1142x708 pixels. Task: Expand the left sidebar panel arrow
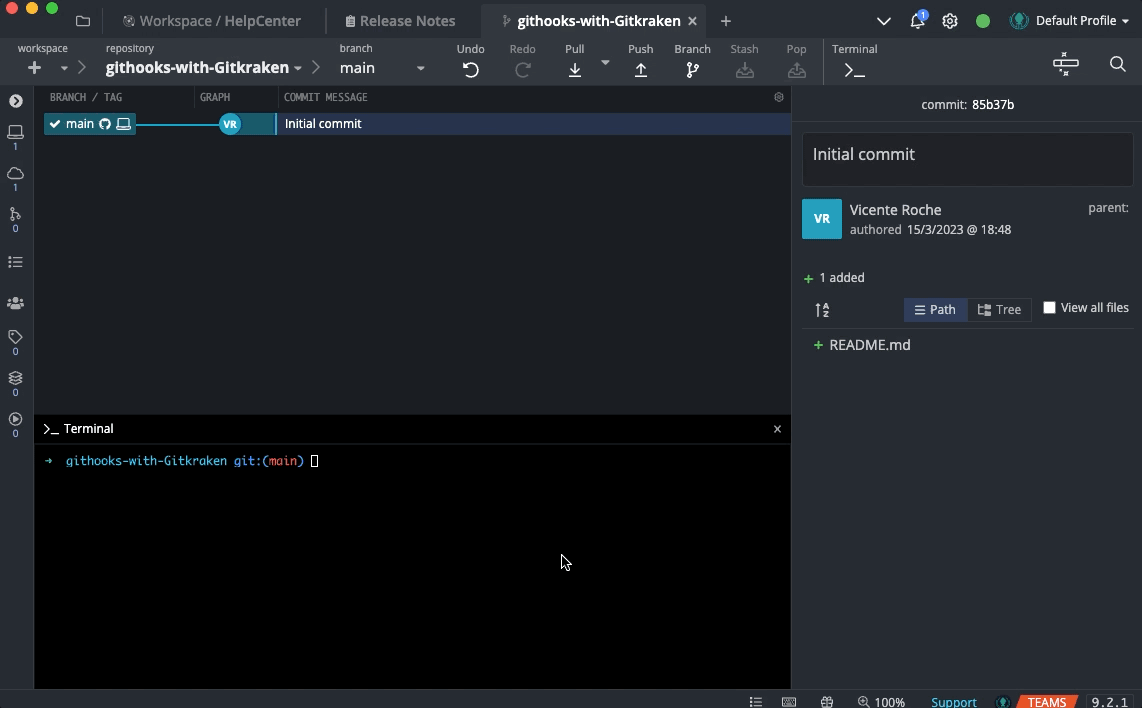coord(15,101)
